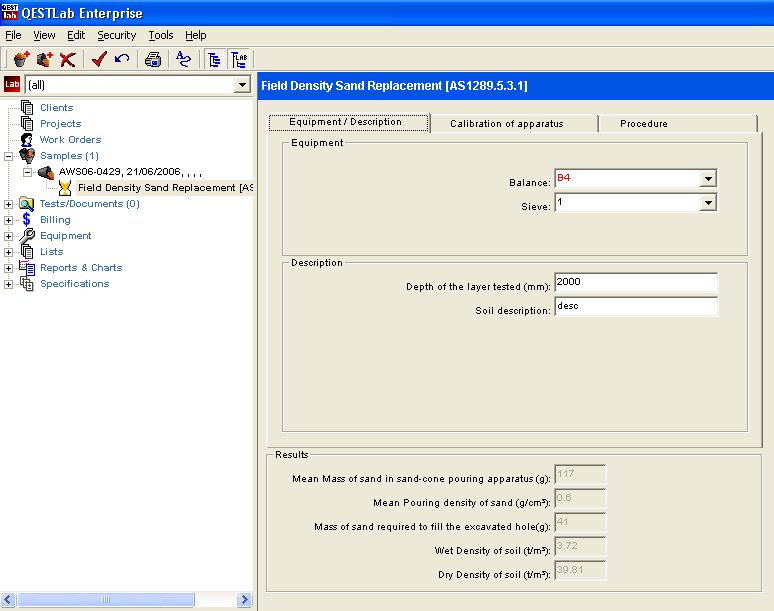Collapse the Samples (1) tree node
This screenshot has width=774, height=611.
9,156
